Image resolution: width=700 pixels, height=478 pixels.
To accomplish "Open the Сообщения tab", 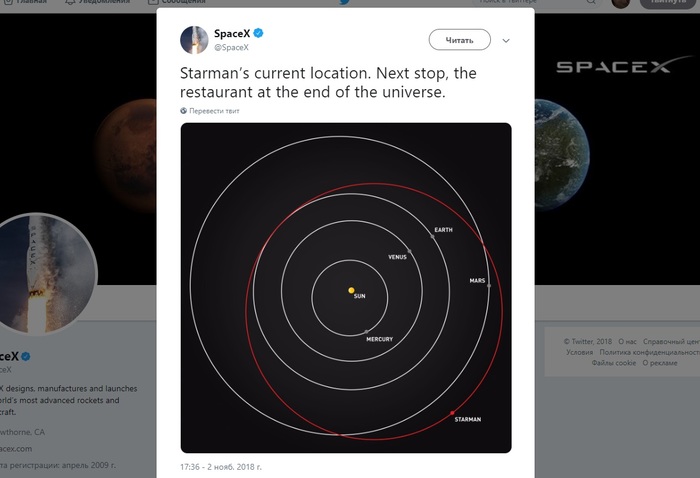I will [x=180, y=3].
